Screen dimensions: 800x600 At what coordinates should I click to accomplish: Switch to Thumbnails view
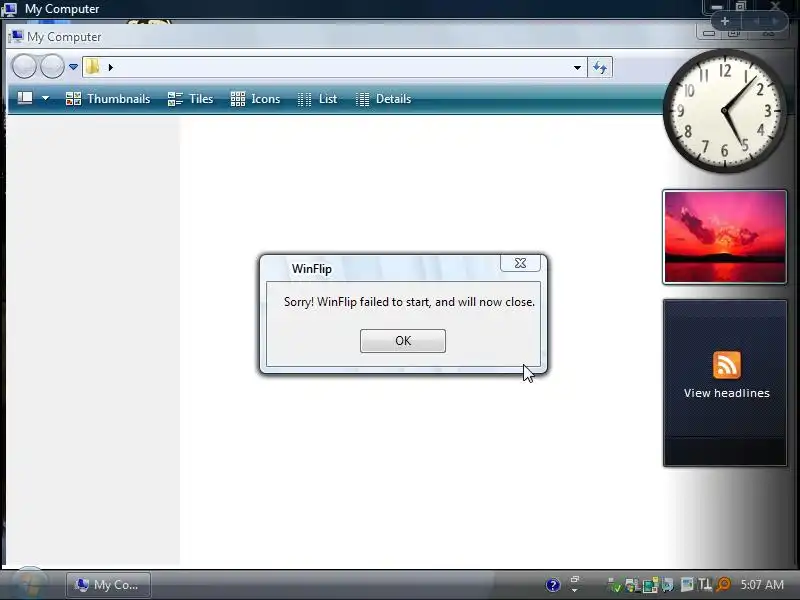(108, 99)
